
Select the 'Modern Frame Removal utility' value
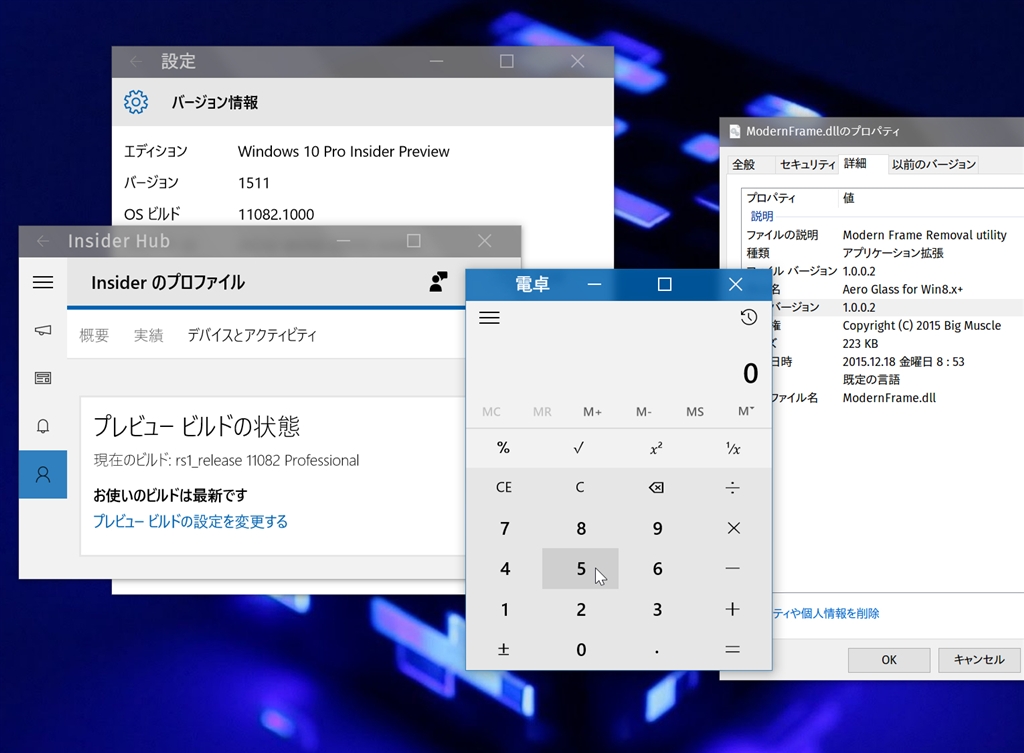[x=924, y=235]
